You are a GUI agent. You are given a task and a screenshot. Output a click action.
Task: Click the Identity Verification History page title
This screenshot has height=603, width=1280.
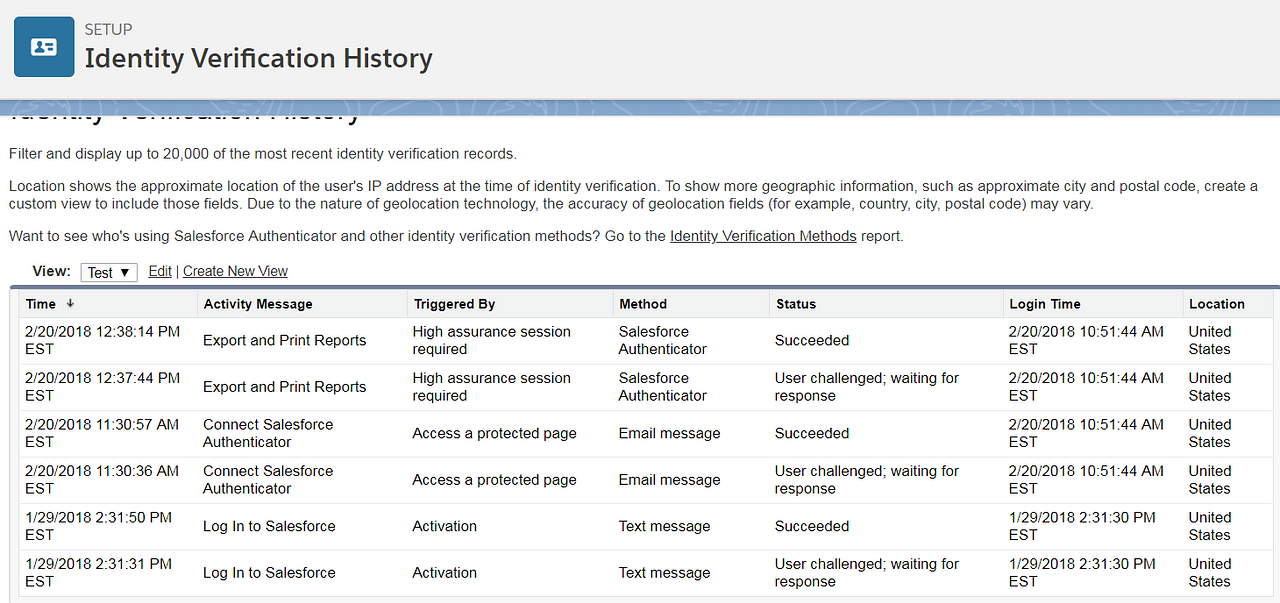[259, 58]
